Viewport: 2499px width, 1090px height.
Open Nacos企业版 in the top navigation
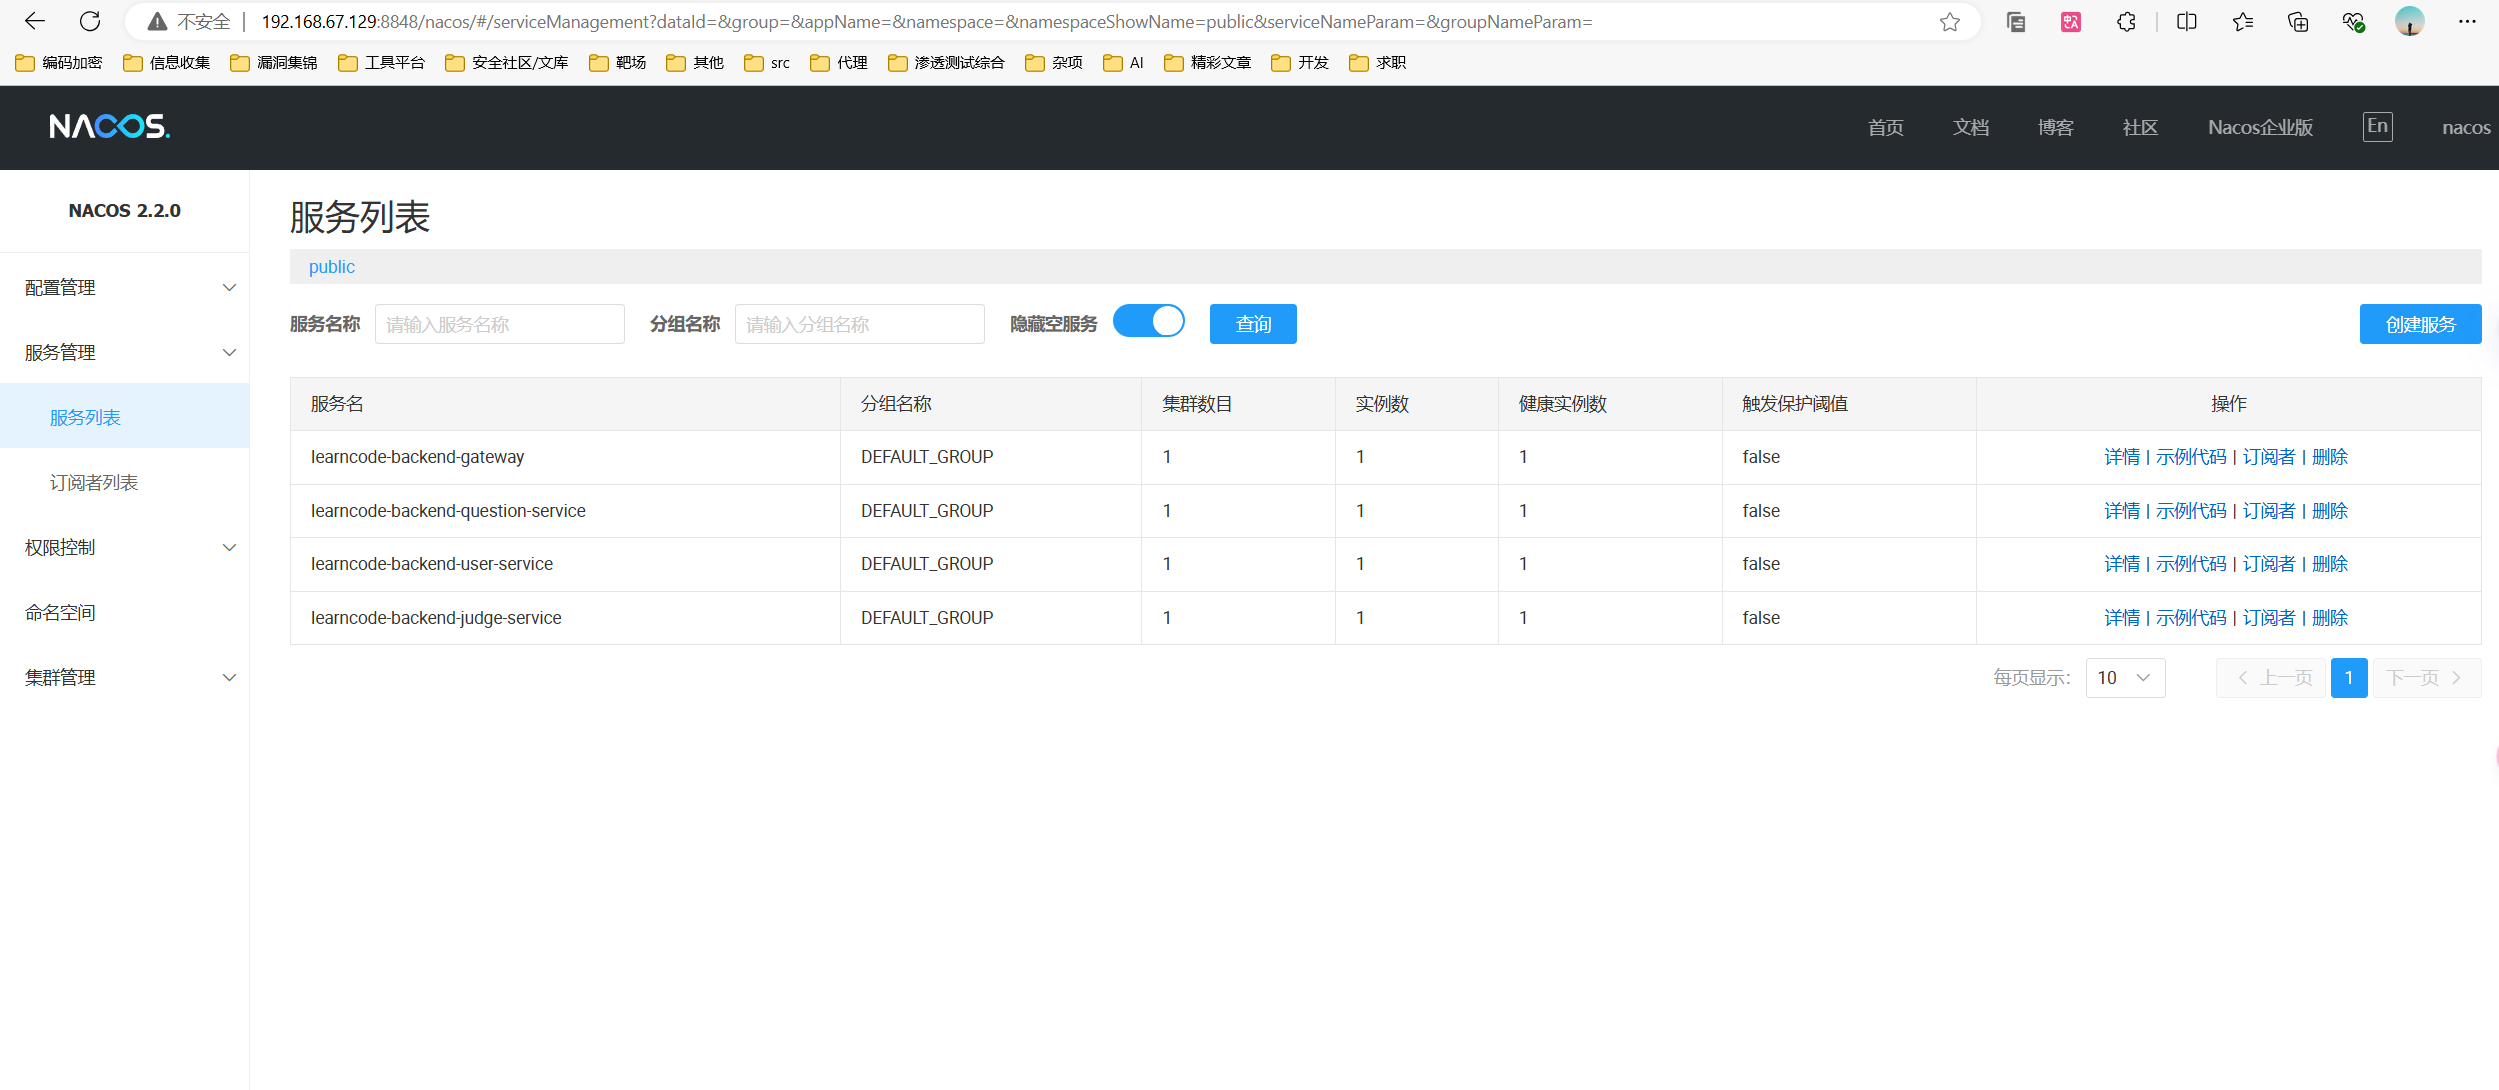[x=2260, y=128]
